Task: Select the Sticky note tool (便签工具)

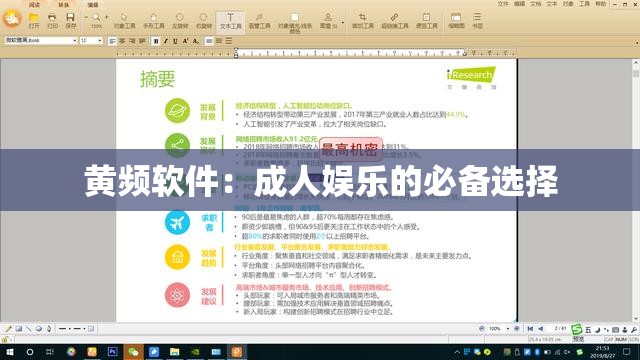Action: [427, 20]
